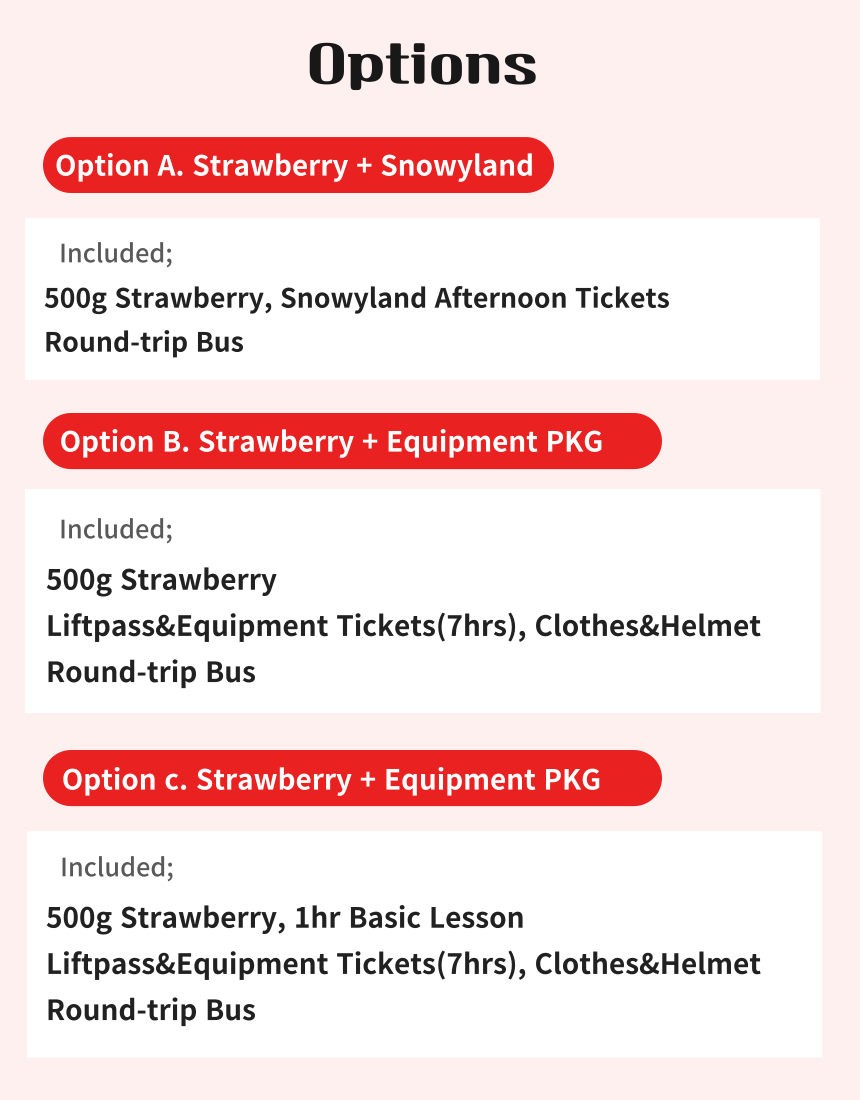Screen dimensions: 860x1100
Task: Click the Options heading
Action: (x=422, y=65)
